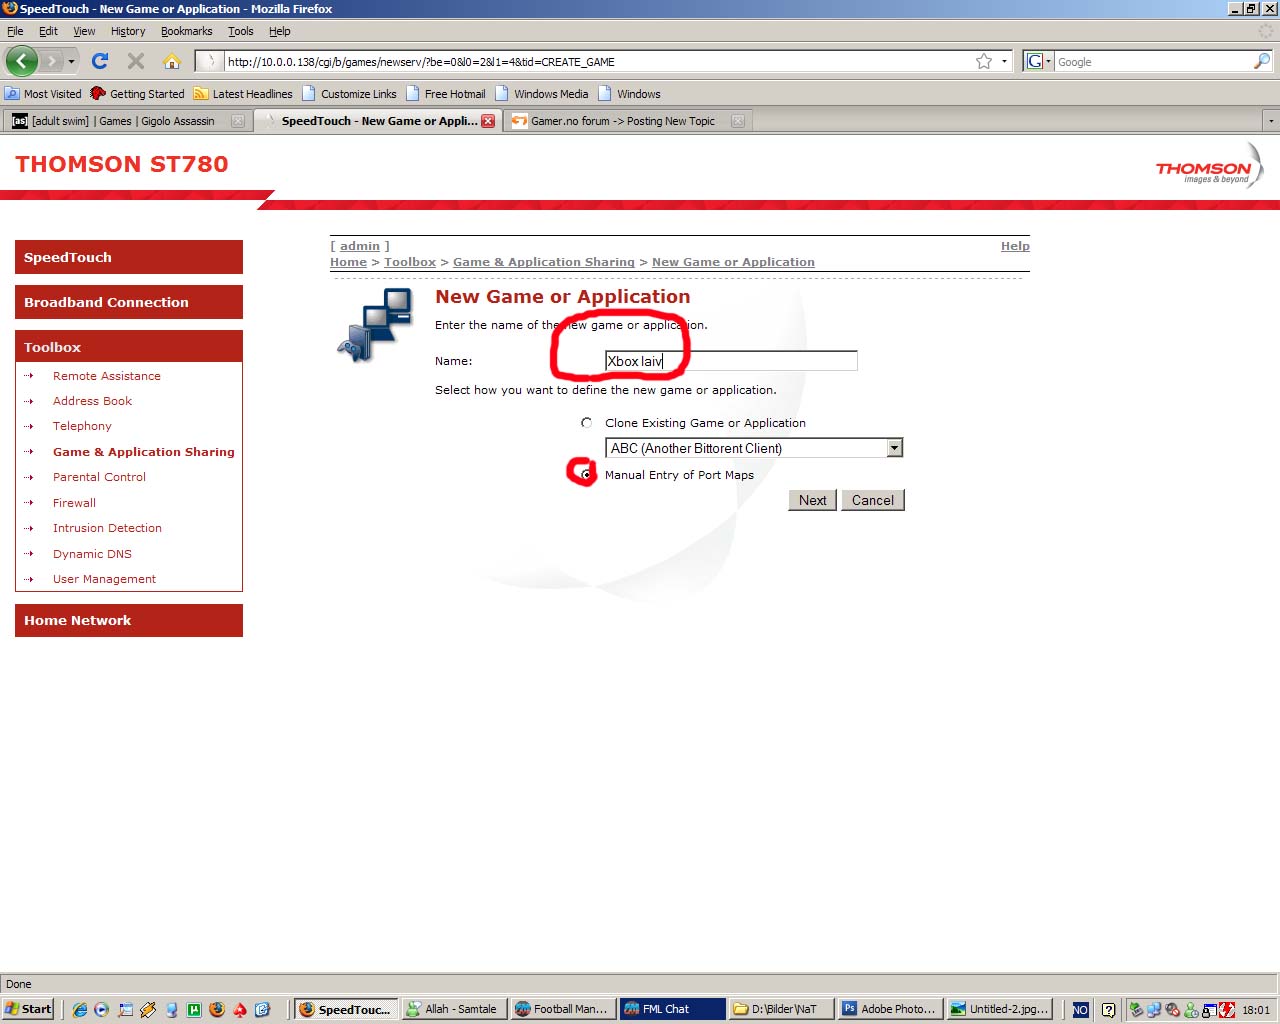Image resolution: width=1280 pixels, height=1024 pixels.
Task: Click the Game & Application computer icon
Action: [x=375, y=324]
